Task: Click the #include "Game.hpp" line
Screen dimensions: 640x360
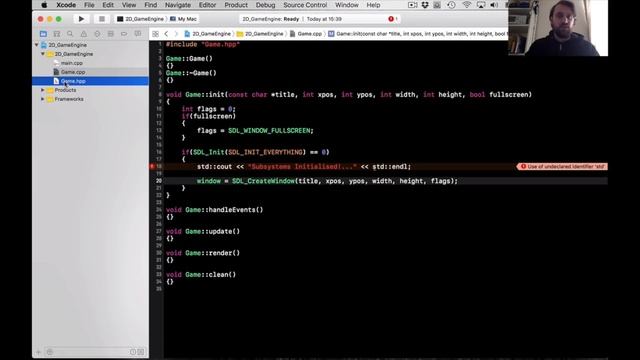Action: click(x=203, y=44)
